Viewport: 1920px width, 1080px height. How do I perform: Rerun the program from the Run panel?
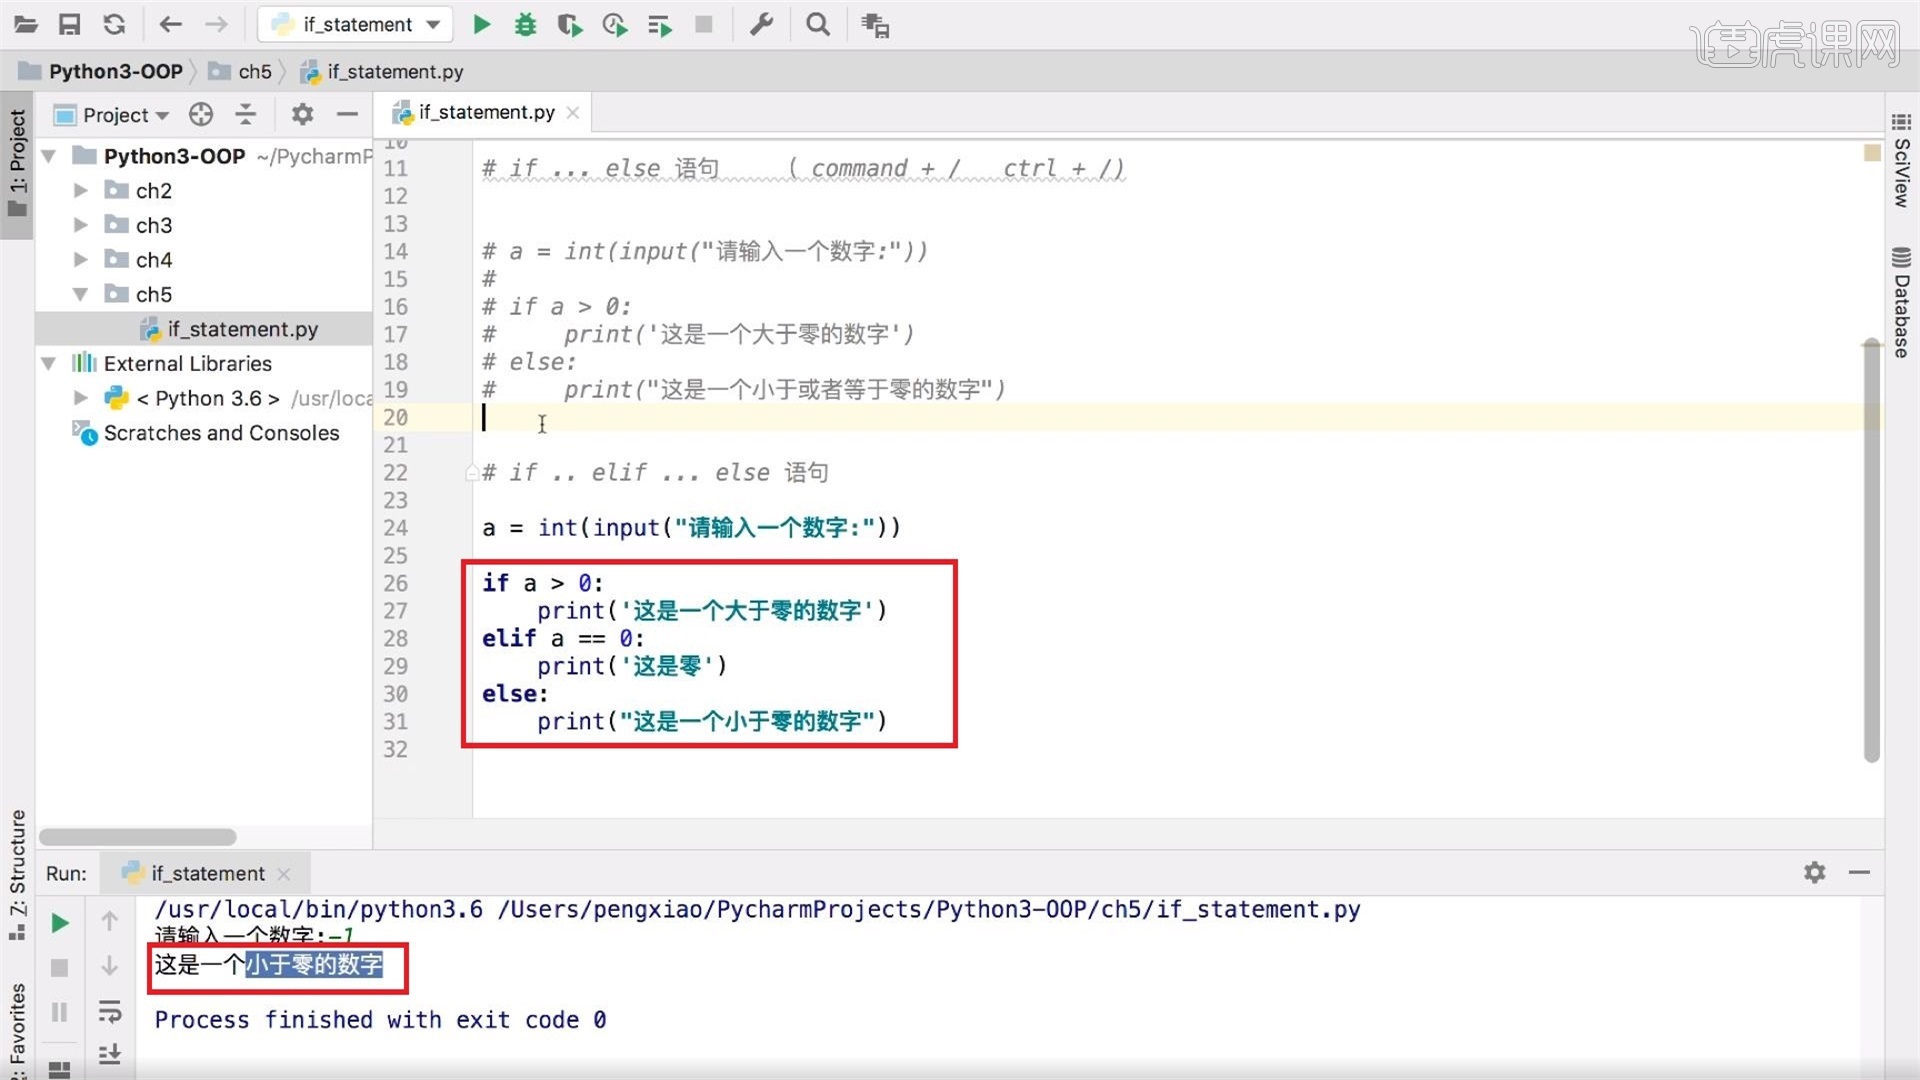click(59, 922)
